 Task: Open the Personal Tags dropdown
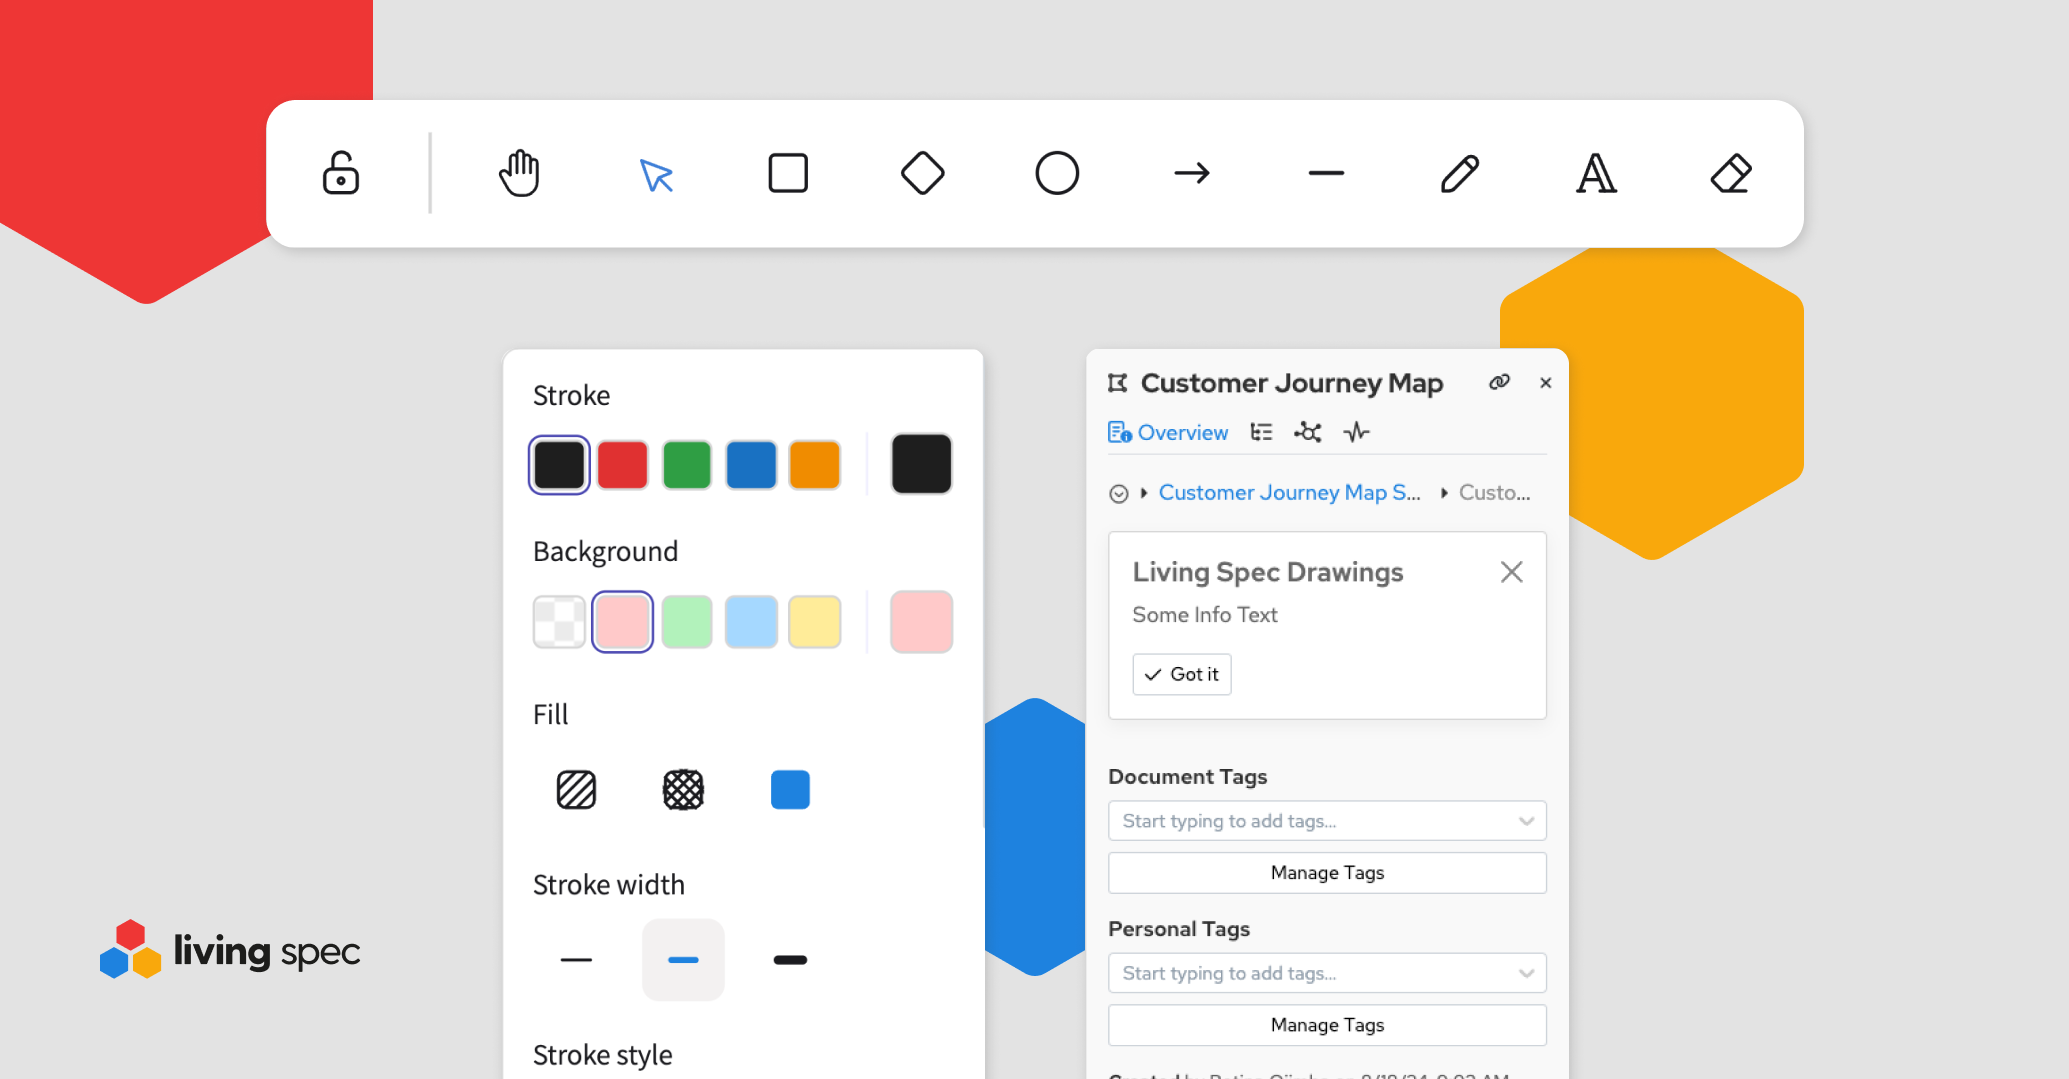click(1526, 973)
